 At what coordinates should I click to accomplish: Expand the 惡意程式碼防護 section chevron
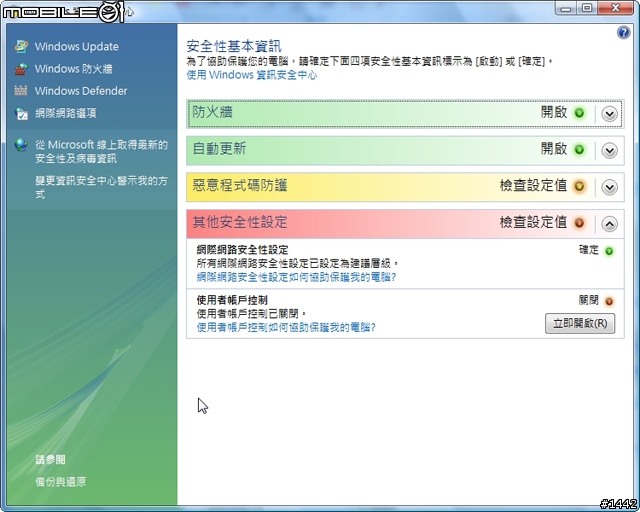pyautogui.click(x=609, y=187)
